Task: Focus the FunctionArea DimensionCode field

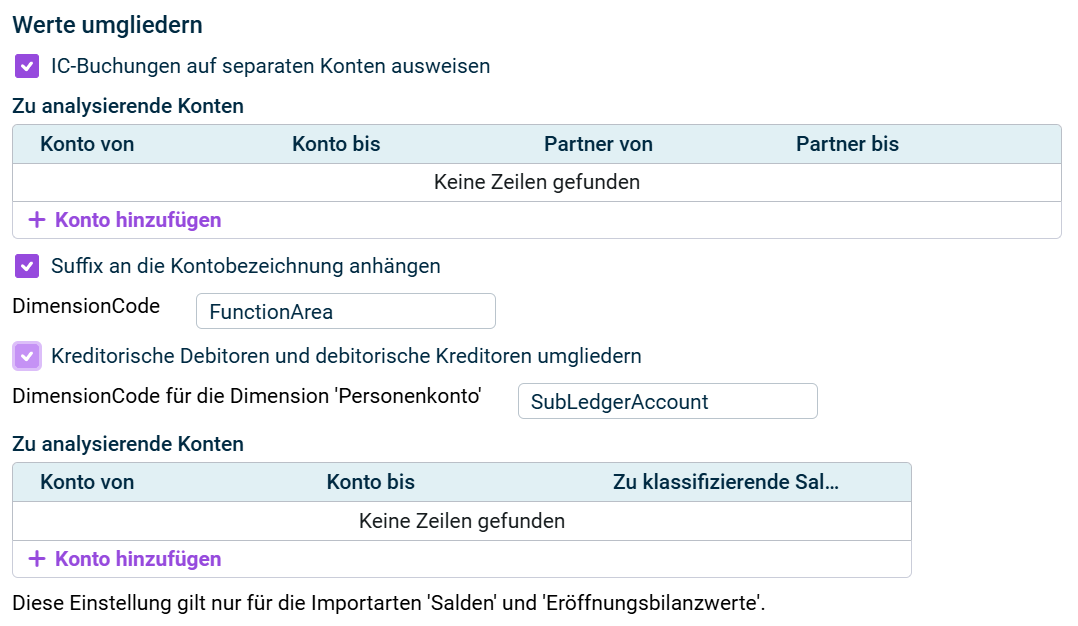Action: pos(345,312)
